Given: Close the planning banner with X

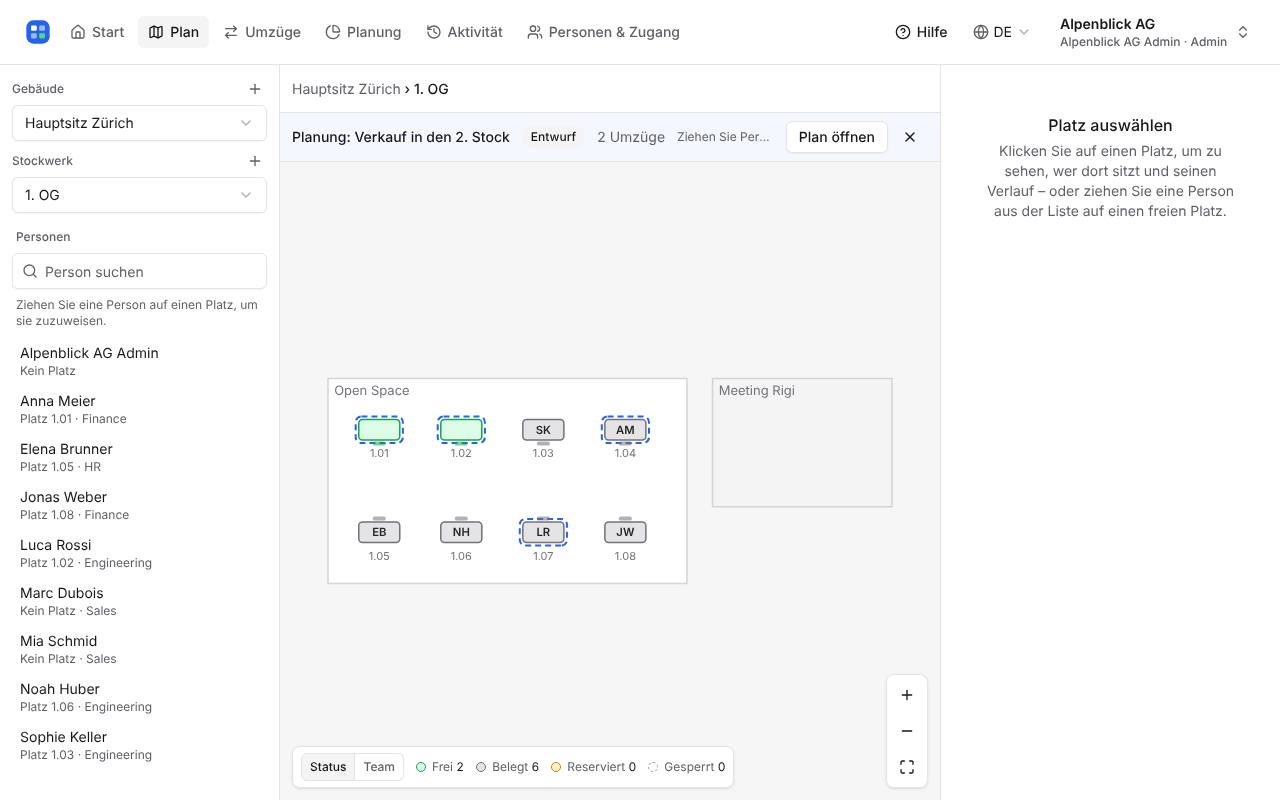Looking at the screenshot, I should [x=910, y=137].
